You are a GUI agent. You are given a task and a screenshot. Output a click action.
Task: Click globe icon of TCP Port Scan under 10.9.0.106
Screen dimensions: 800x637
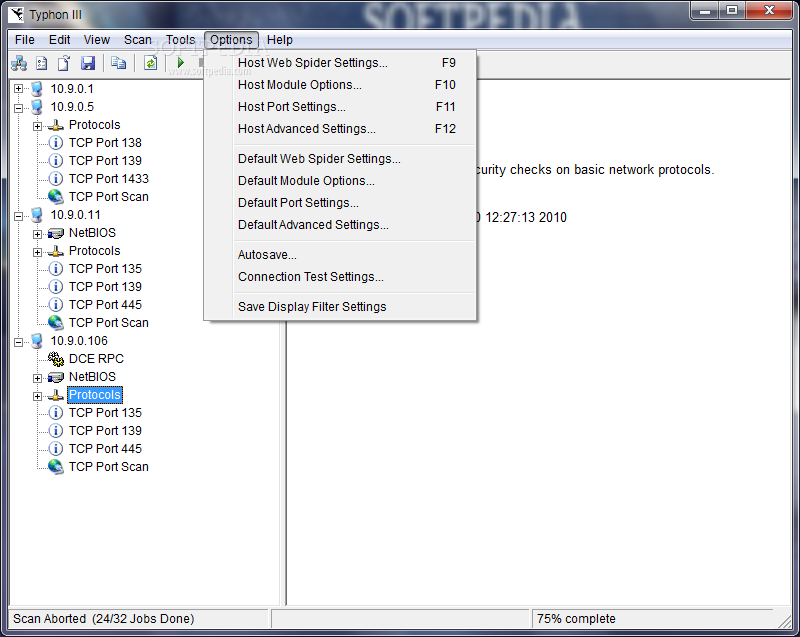point(56,467)
